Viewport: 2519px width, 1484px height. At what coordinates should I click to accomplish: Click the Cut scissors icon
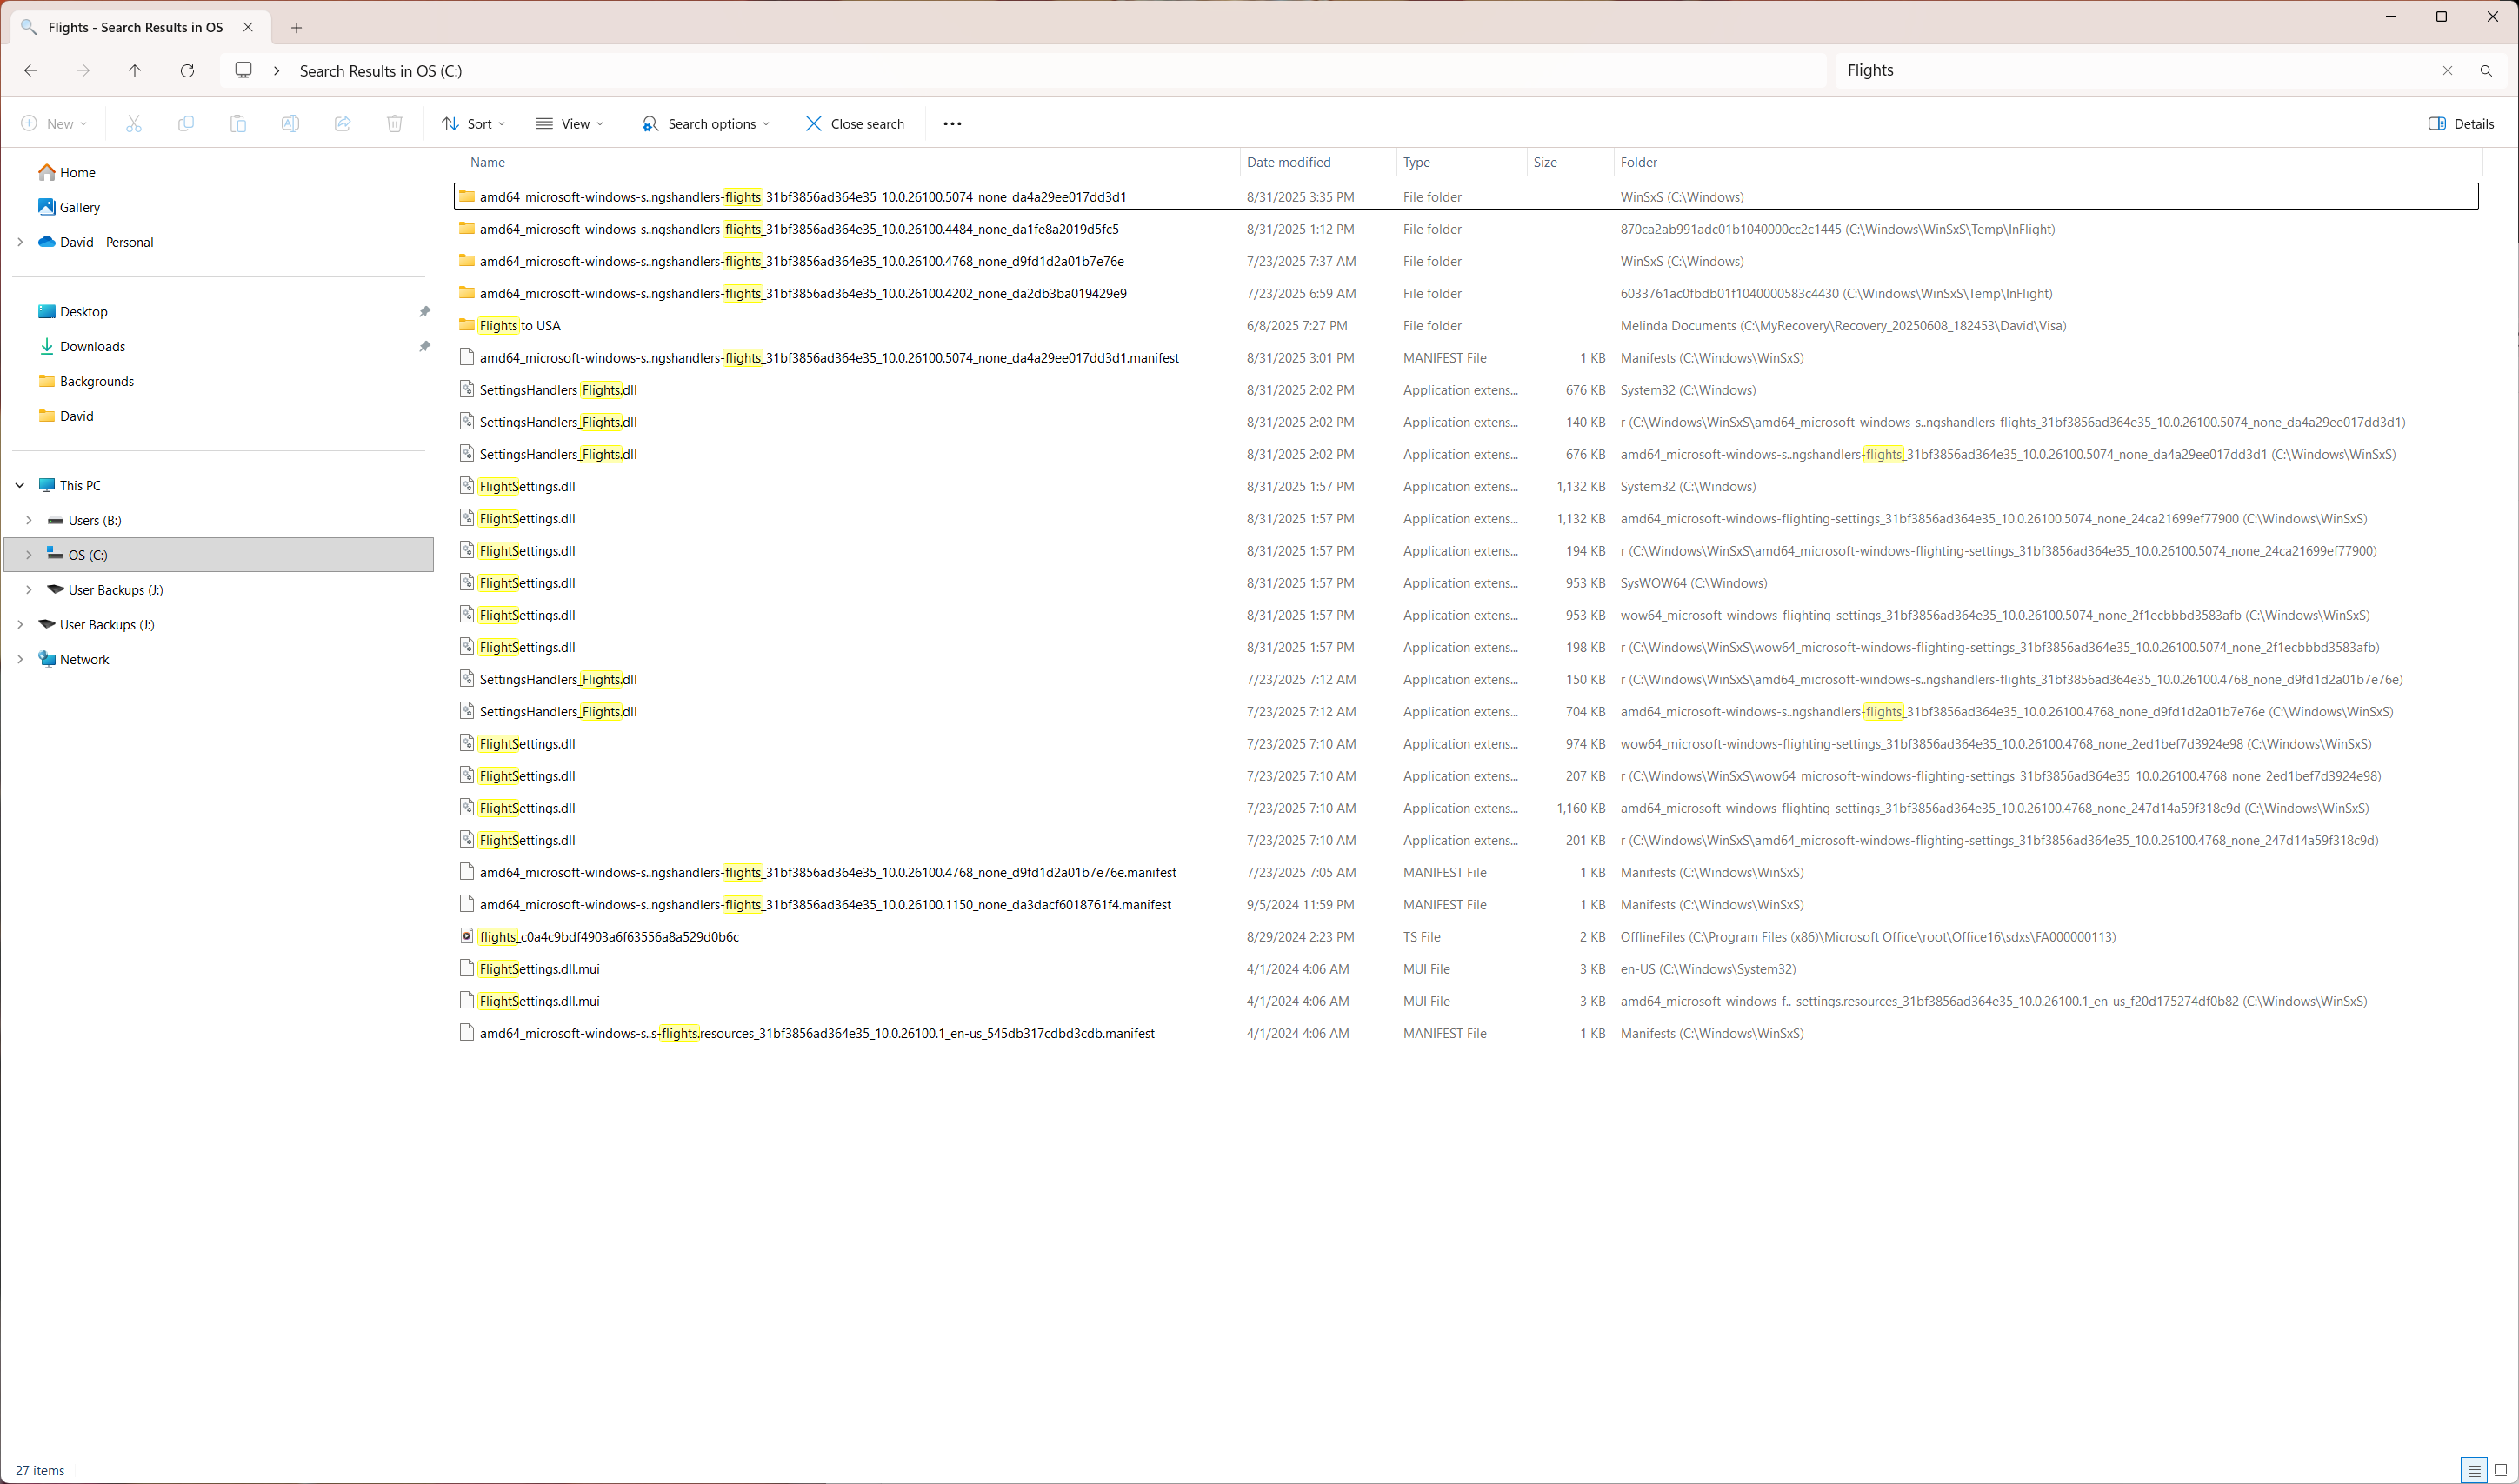pyautogui.click(x=134, y=124)
